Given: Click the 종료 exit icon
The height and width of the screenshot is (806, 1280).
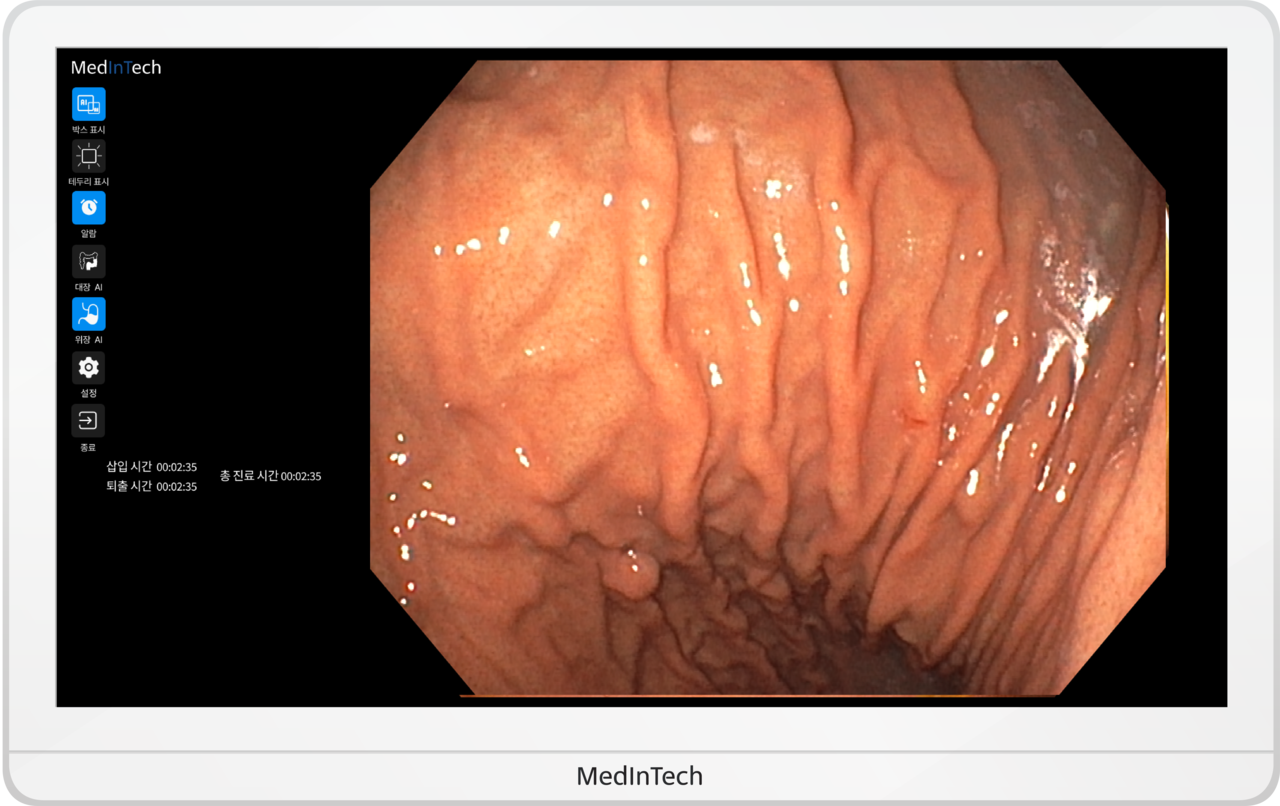Looking at the screenshot, I should pyautogui.click(x=88, y=421).
